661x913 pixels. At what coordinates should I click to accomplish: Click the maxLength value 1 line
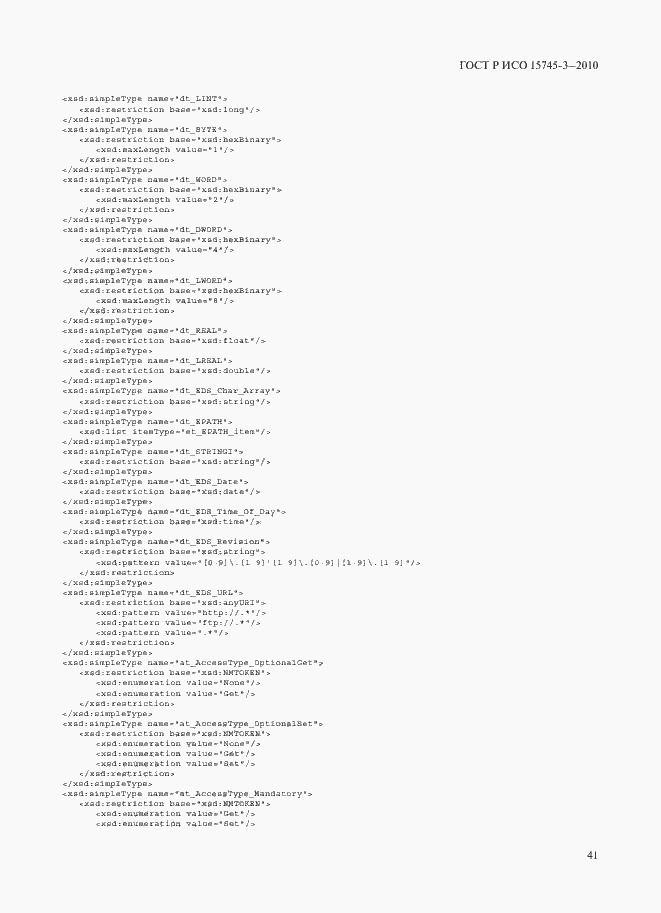[165, 150]
